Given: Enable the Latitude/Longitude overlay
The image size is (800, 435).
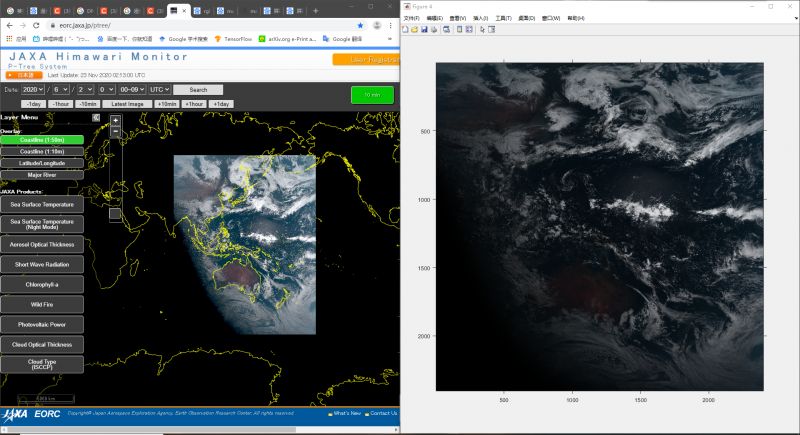Looking at the screenshot, I should [41, 163].
